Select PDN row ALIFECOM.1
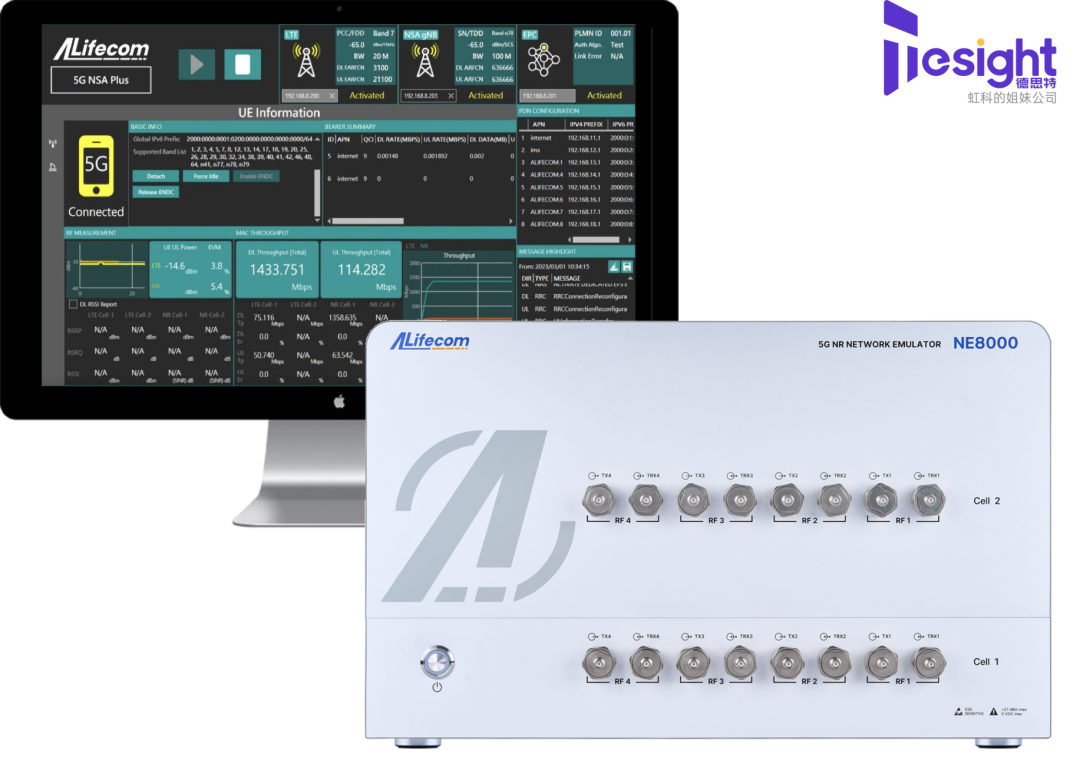The width and height of the screenshot is (1080, 770). point(577,163)
